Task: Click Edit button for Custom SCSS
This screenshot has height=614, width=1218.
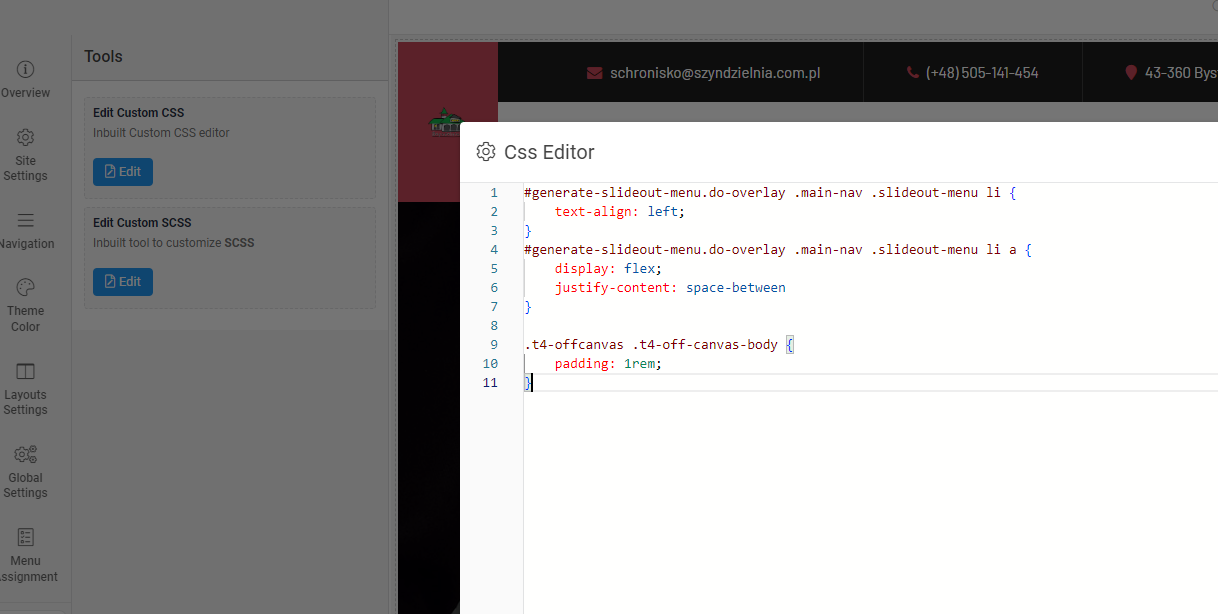Action: pyautogui.click(x=123, y=282)
